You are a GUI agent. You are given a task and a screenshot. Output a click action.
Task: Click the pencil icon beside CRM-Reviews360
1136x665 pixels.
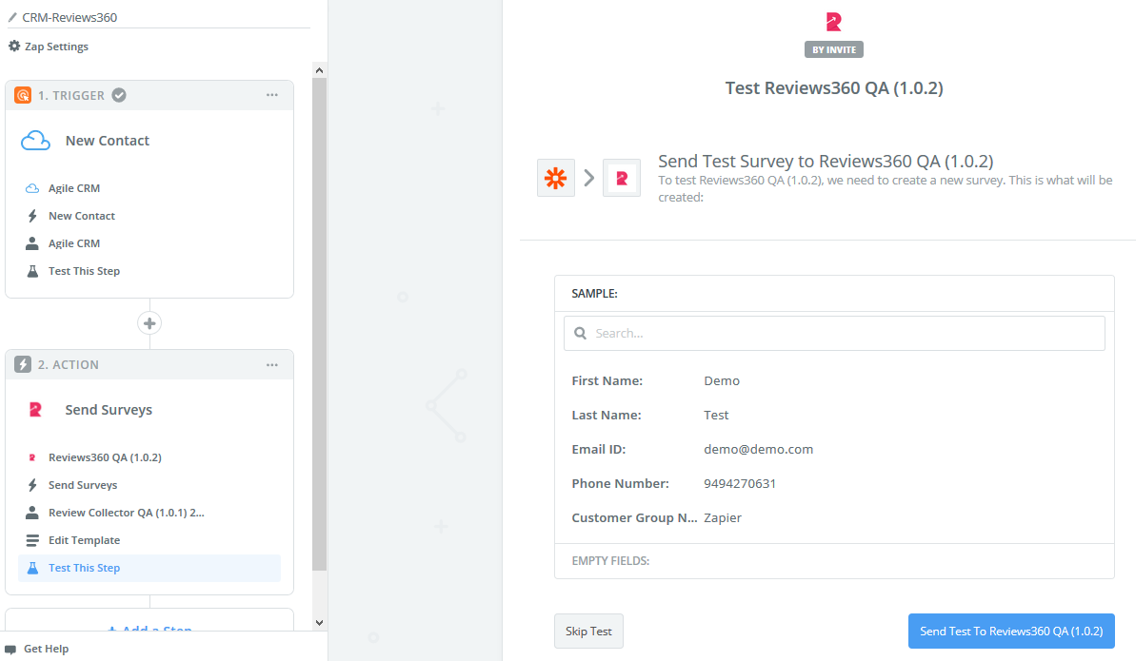click(12, 17)
